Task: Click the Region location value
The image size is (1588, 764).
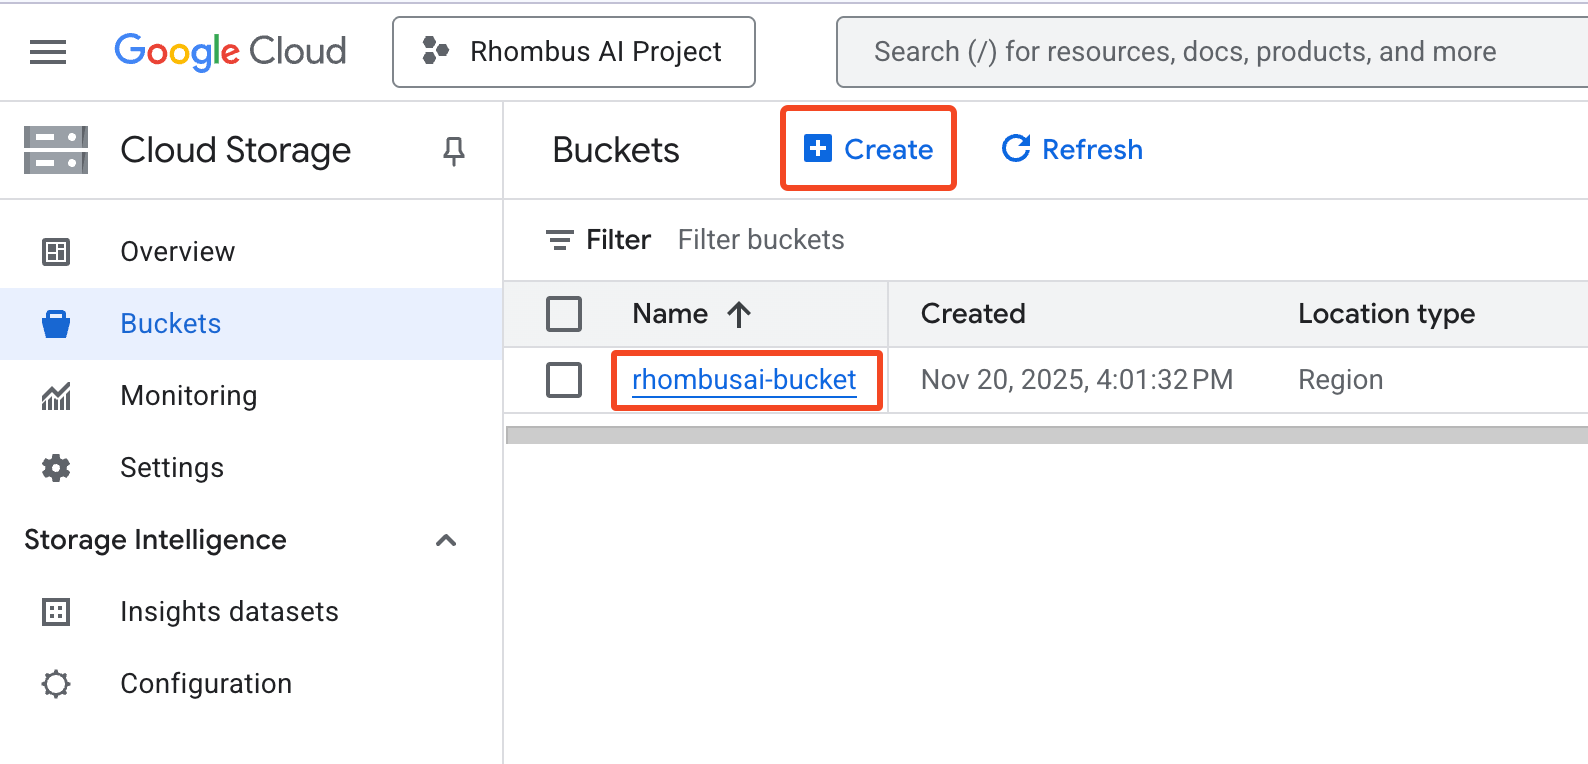Action: click(1340, 380)
